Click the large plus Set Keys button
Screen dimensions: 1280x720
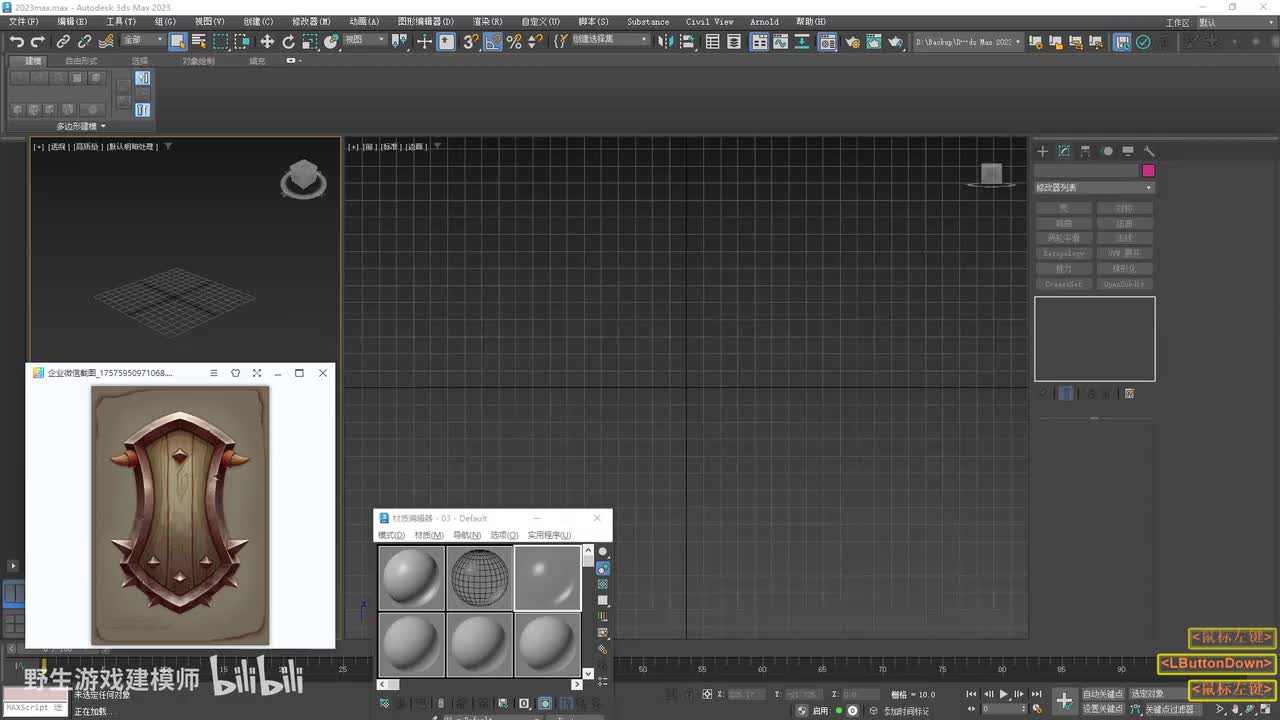[1065, 700]
